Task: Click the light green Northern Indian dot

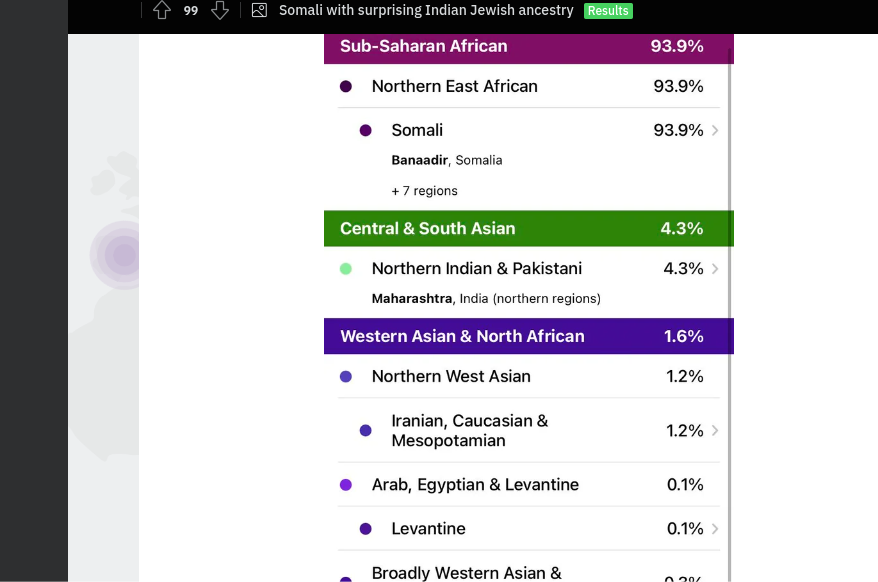Action: (346, 269)
